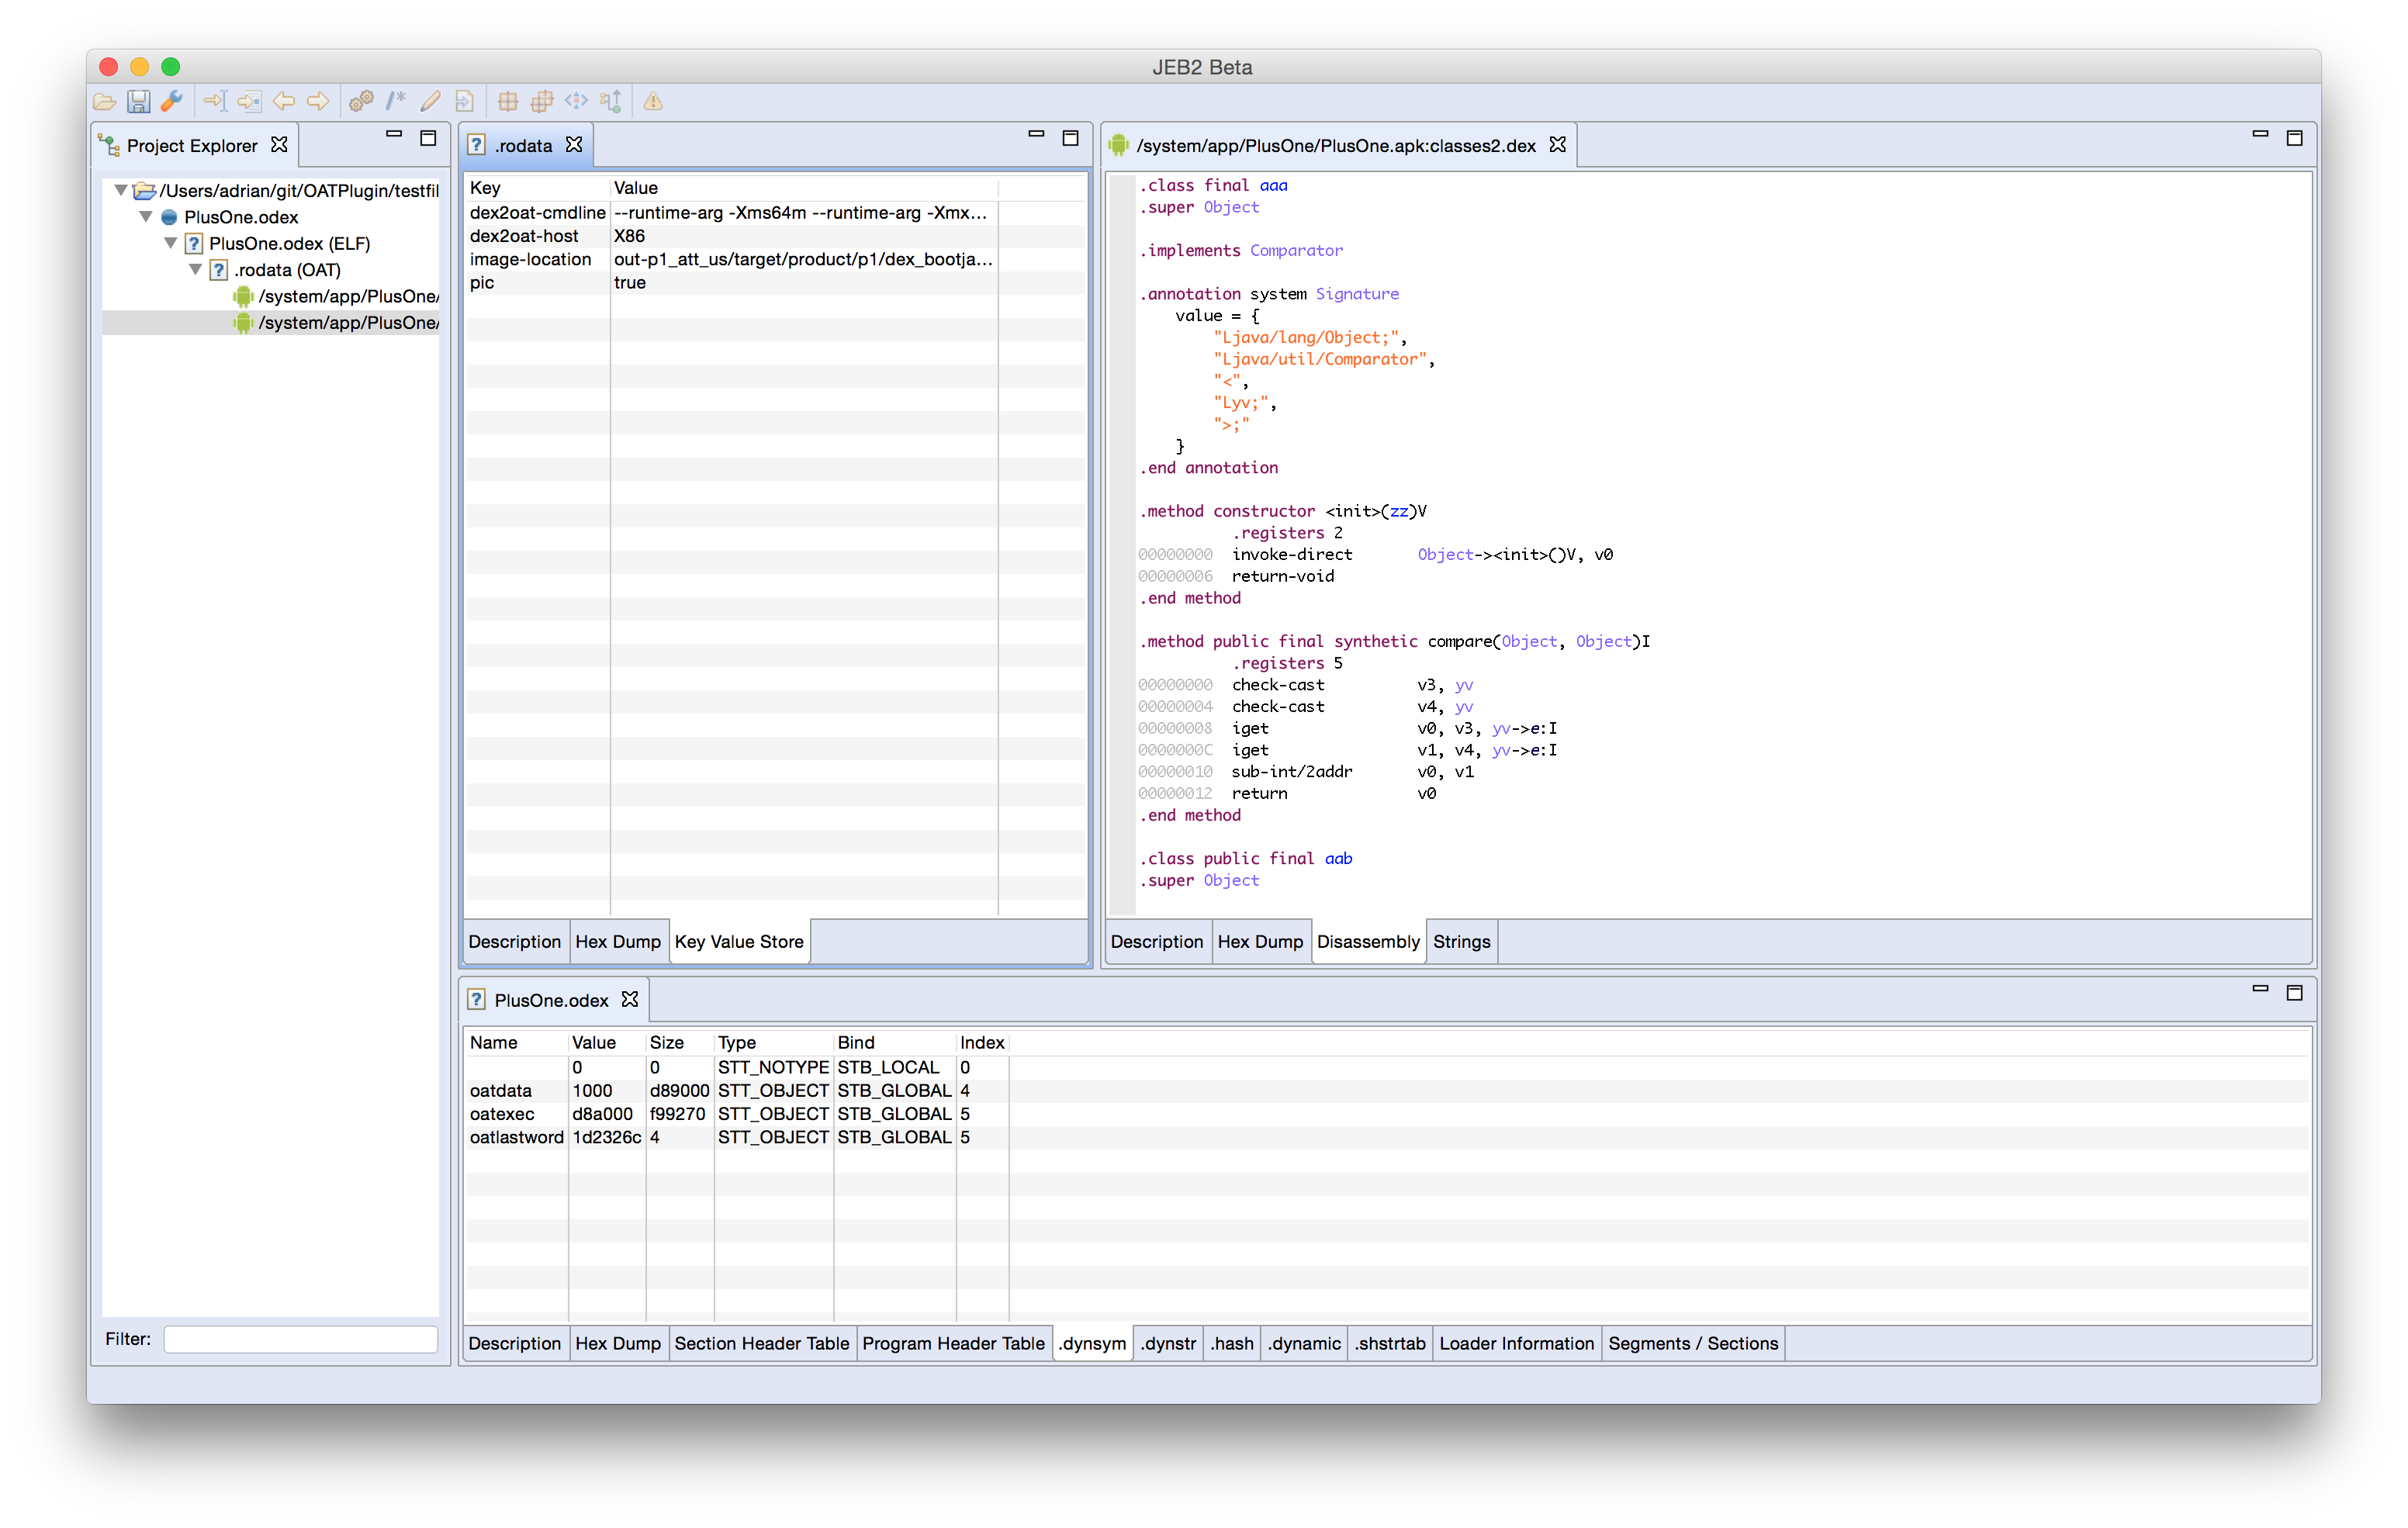Maximize the PlusOne.odex bottom panel
This screenshot has width=2408, height=1528.
2295,993
